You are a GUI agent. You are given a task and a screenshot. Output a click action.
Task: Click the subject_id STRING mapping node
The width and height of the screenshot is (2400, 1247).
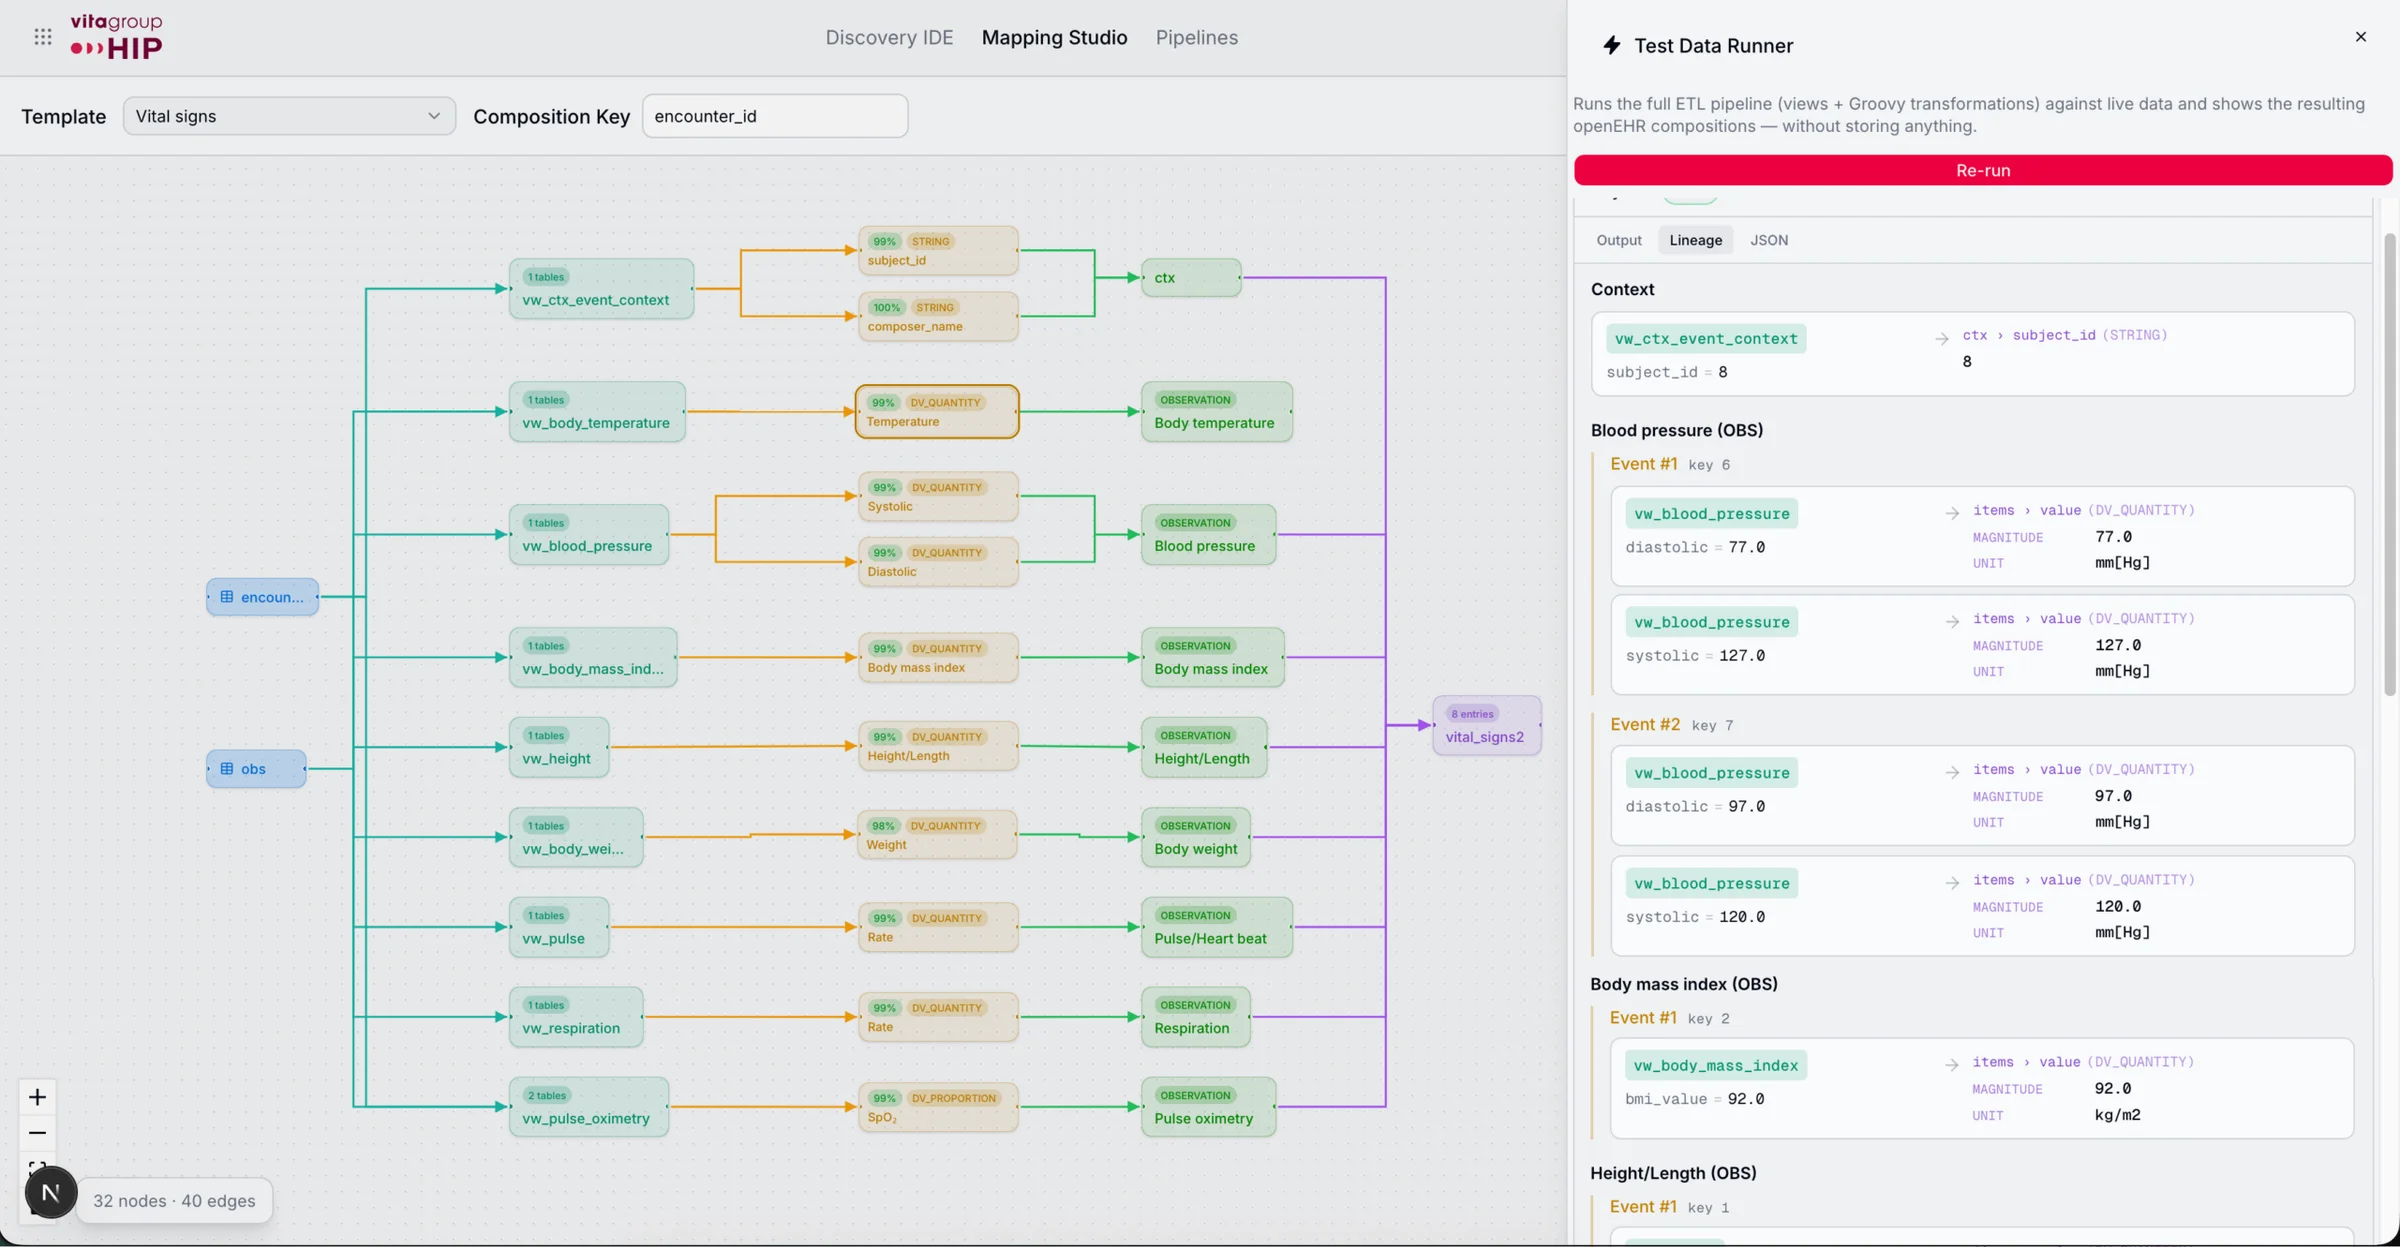tap(937, 251)
